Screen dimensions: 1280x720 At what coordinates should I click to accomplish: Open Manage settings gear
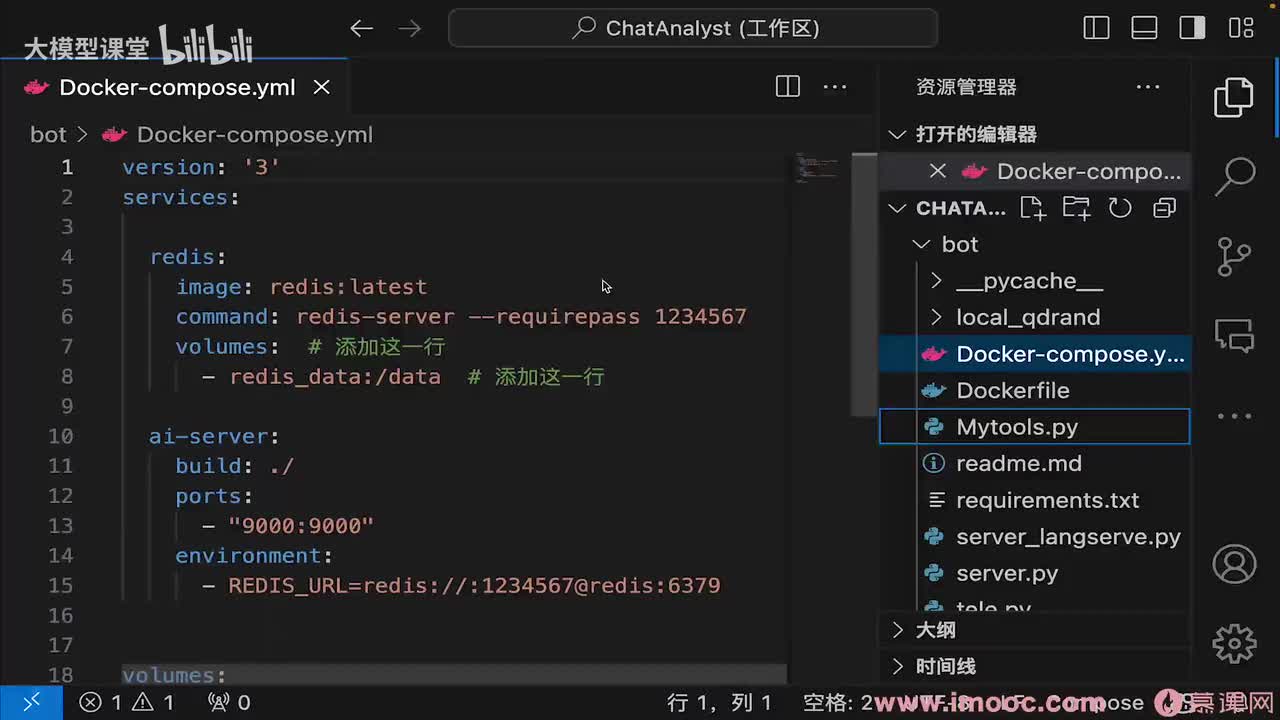(x=1234, y=643)
